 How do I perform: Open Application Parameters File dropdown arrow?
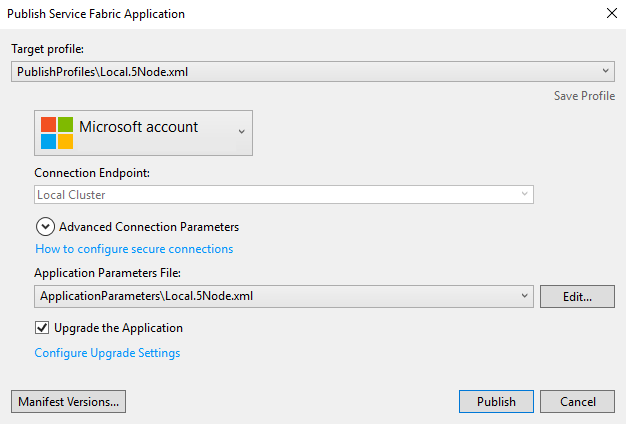(524, 296)
